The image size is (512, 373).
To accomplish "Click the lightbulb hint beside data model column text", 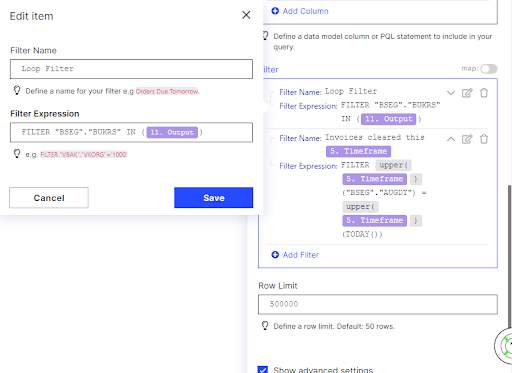I will point(265,36).
